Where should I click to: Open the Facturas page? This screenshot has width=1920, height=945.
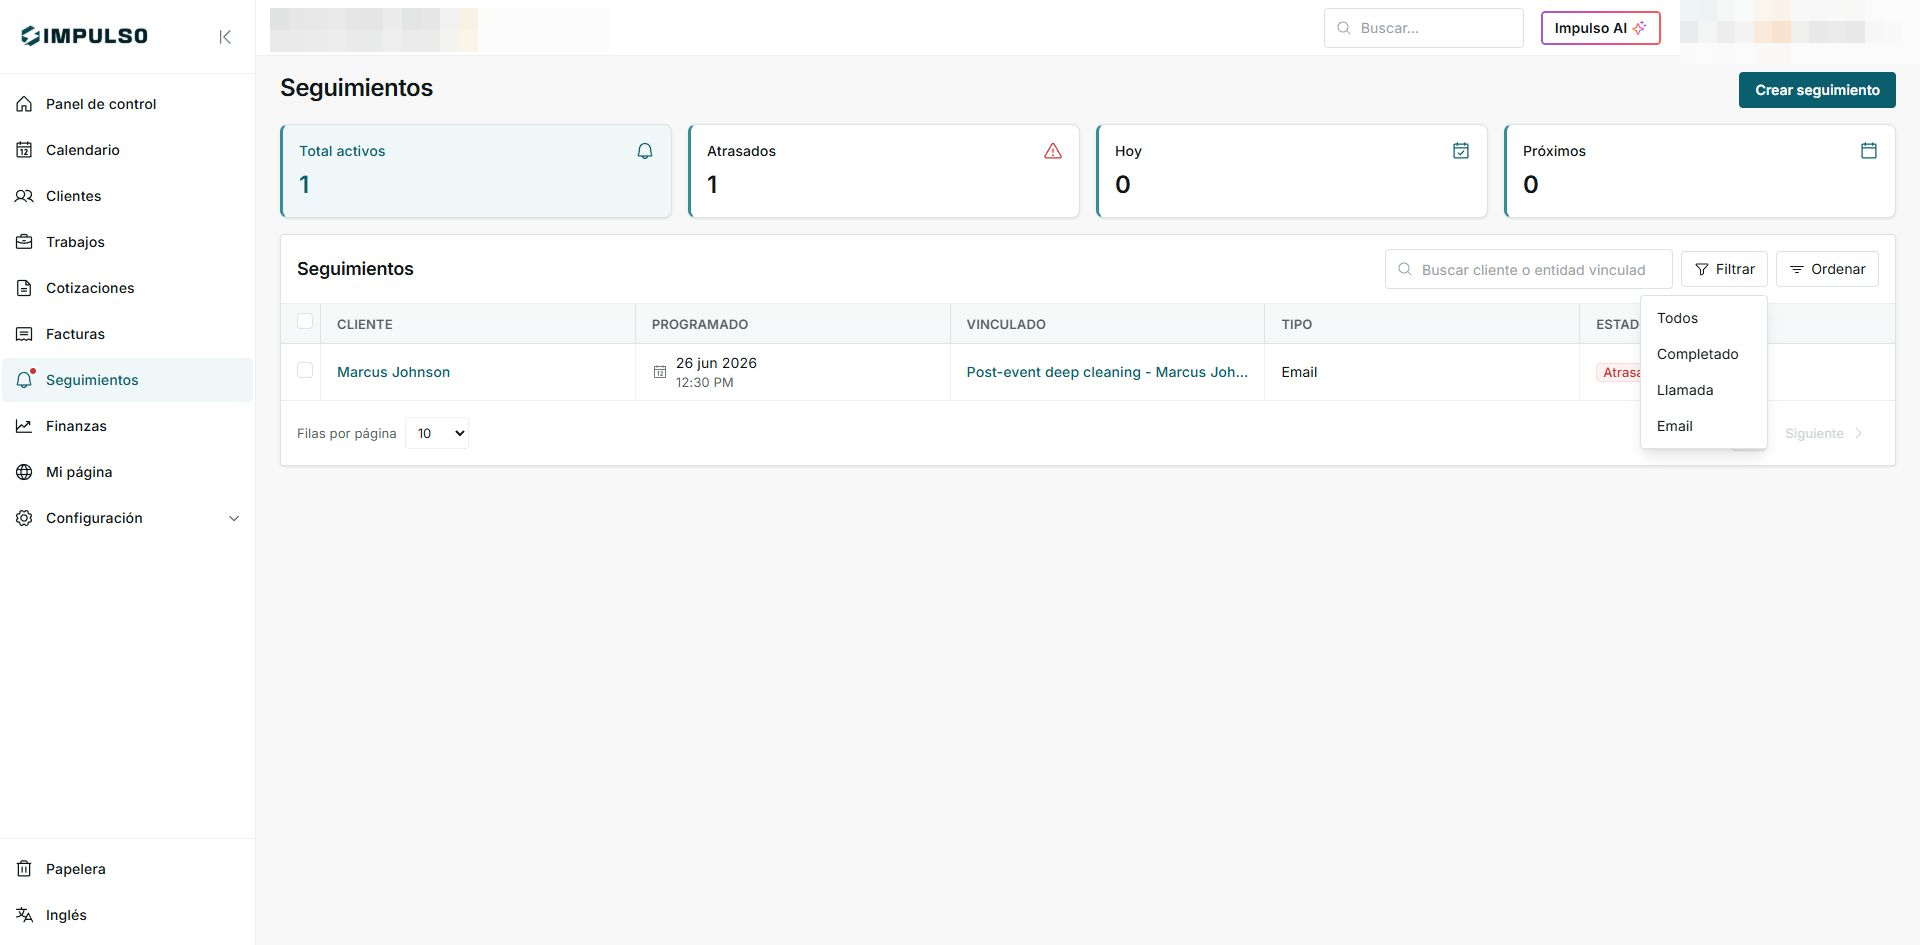[127, 334]
